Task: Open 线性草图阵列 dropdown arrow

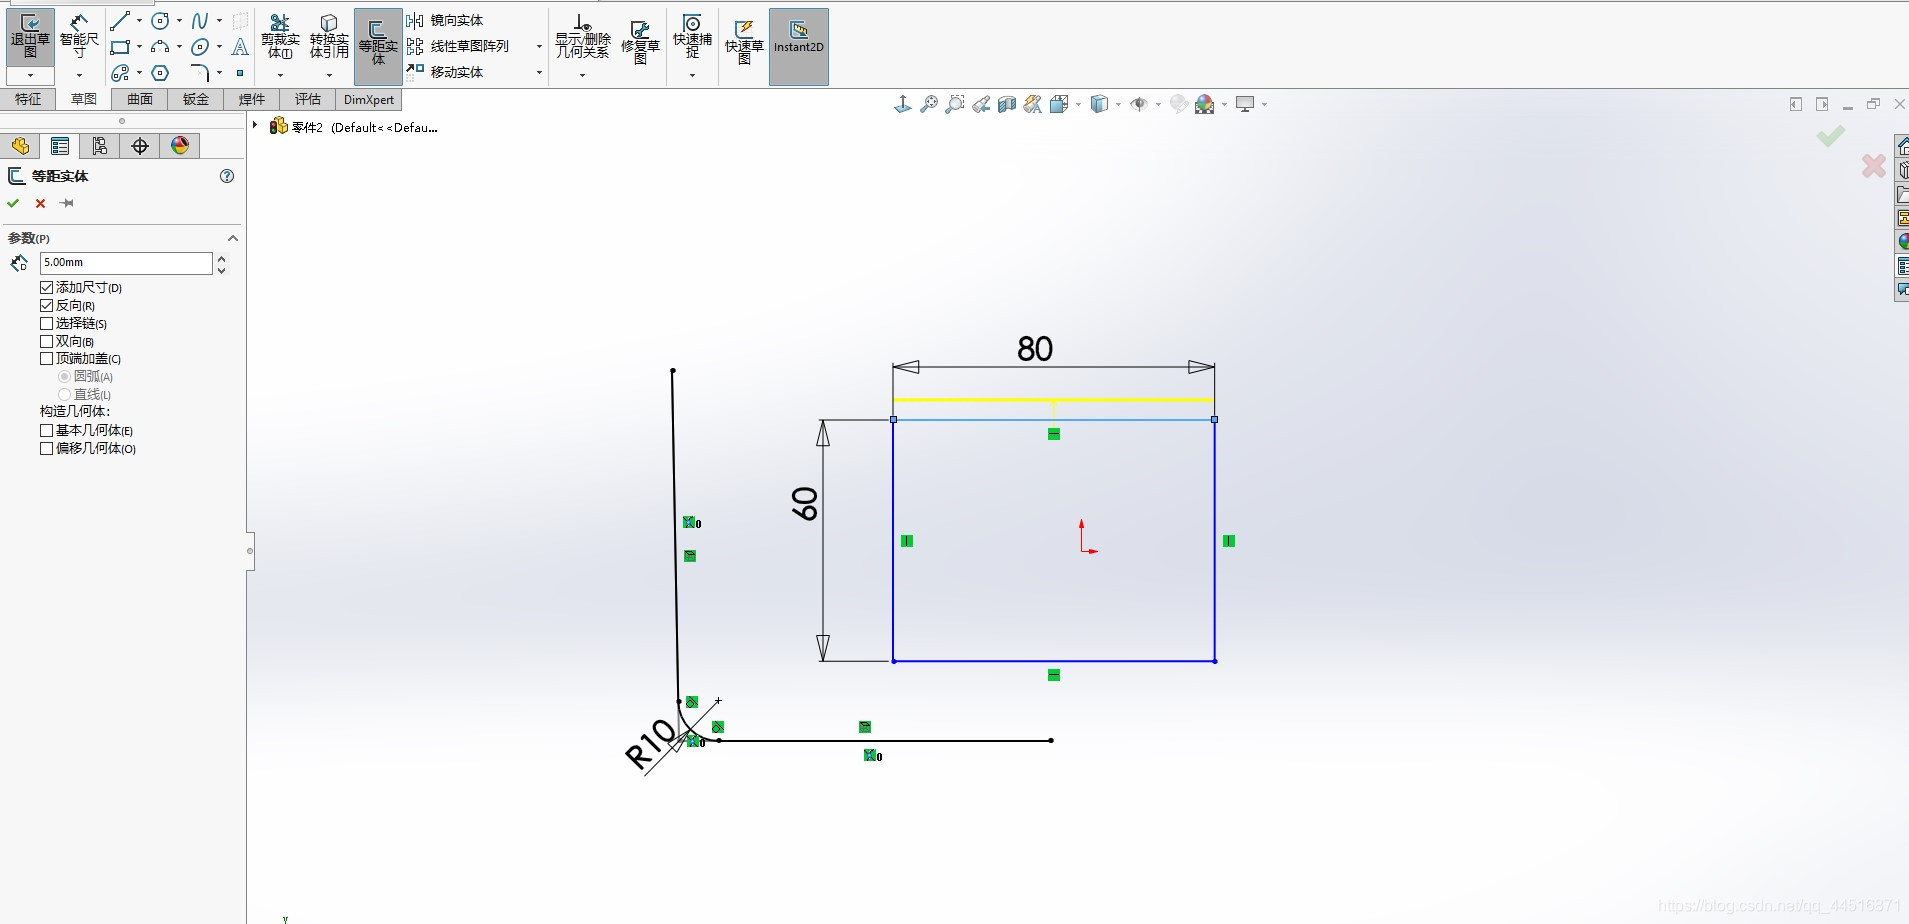Action: coord(539,46)
